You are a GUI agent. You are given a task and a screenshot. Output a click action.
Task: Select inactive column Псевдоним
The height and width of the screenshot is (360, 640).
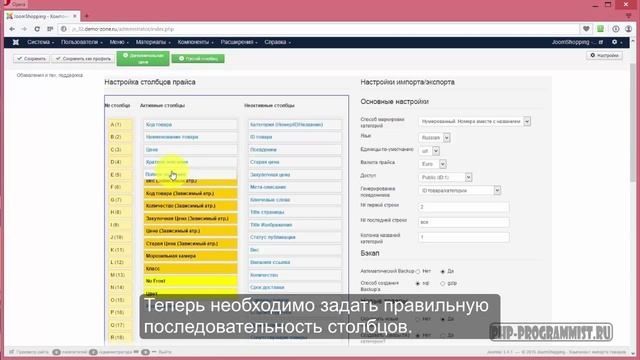[295, 149]
